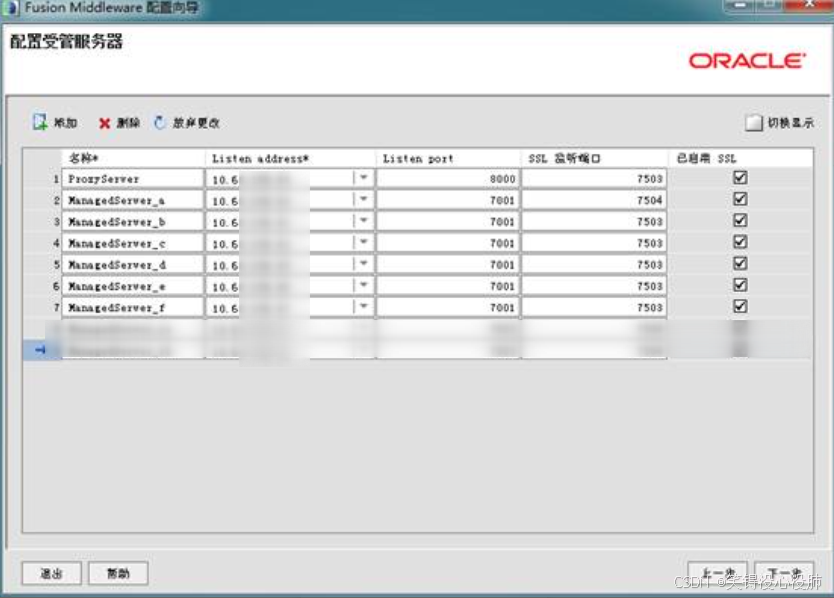The image size is (834, 598).
Task: Click the Previous step button
Action: pos(718,573)
